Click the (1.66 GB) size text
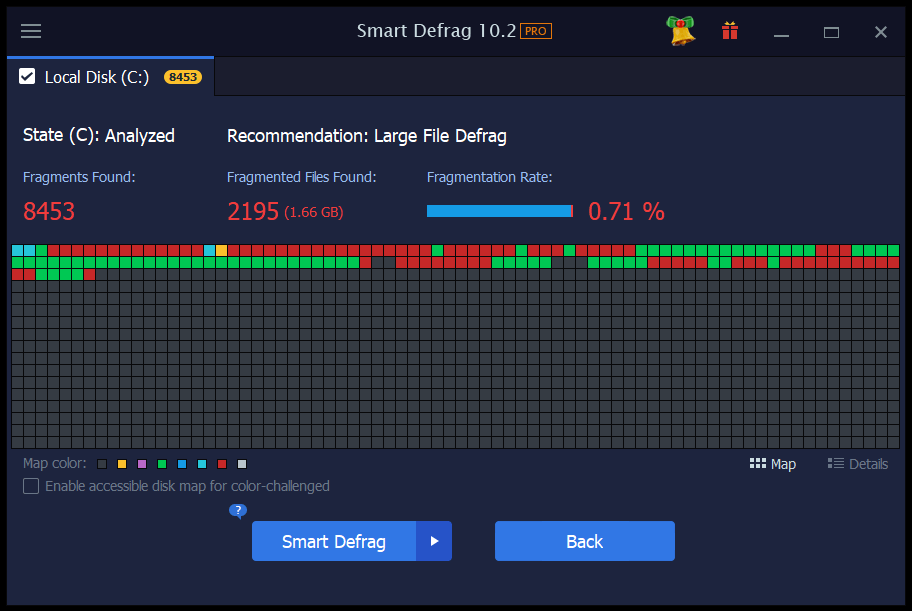The image size is (912, 611). coord(314,212)
